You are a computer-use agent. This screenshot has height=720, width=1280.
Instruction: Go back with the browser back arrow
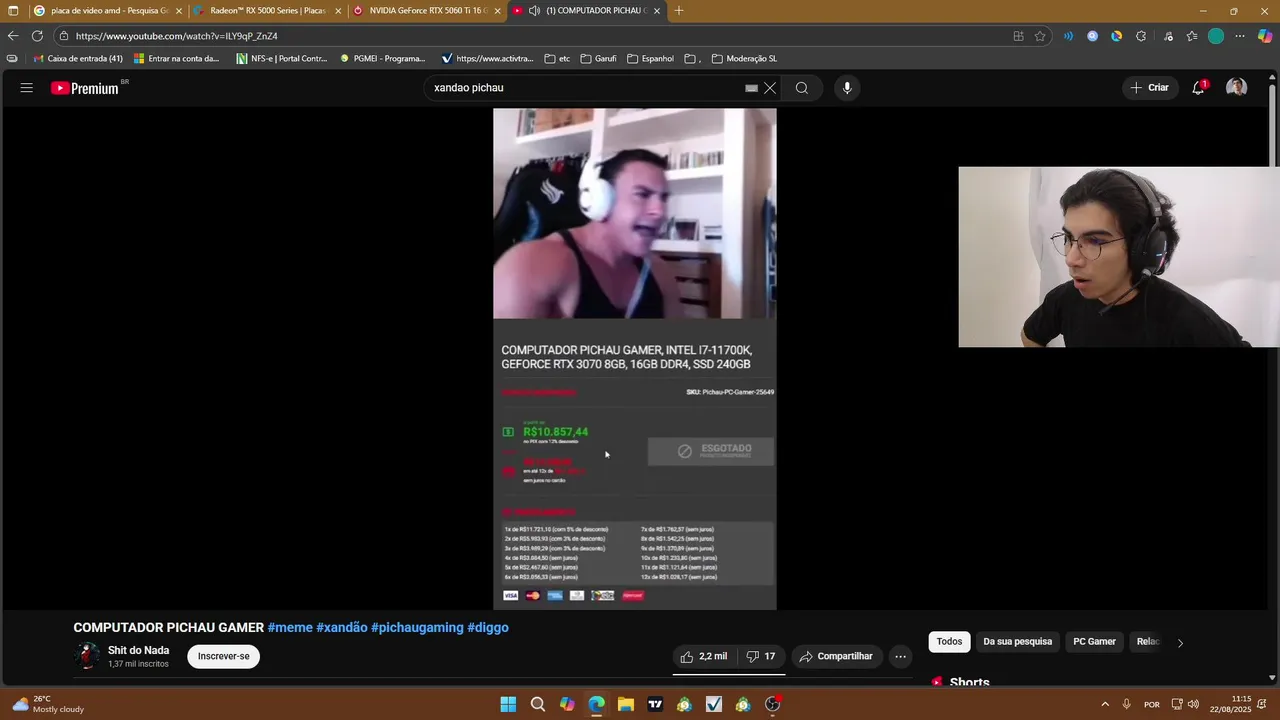(13, 36)
